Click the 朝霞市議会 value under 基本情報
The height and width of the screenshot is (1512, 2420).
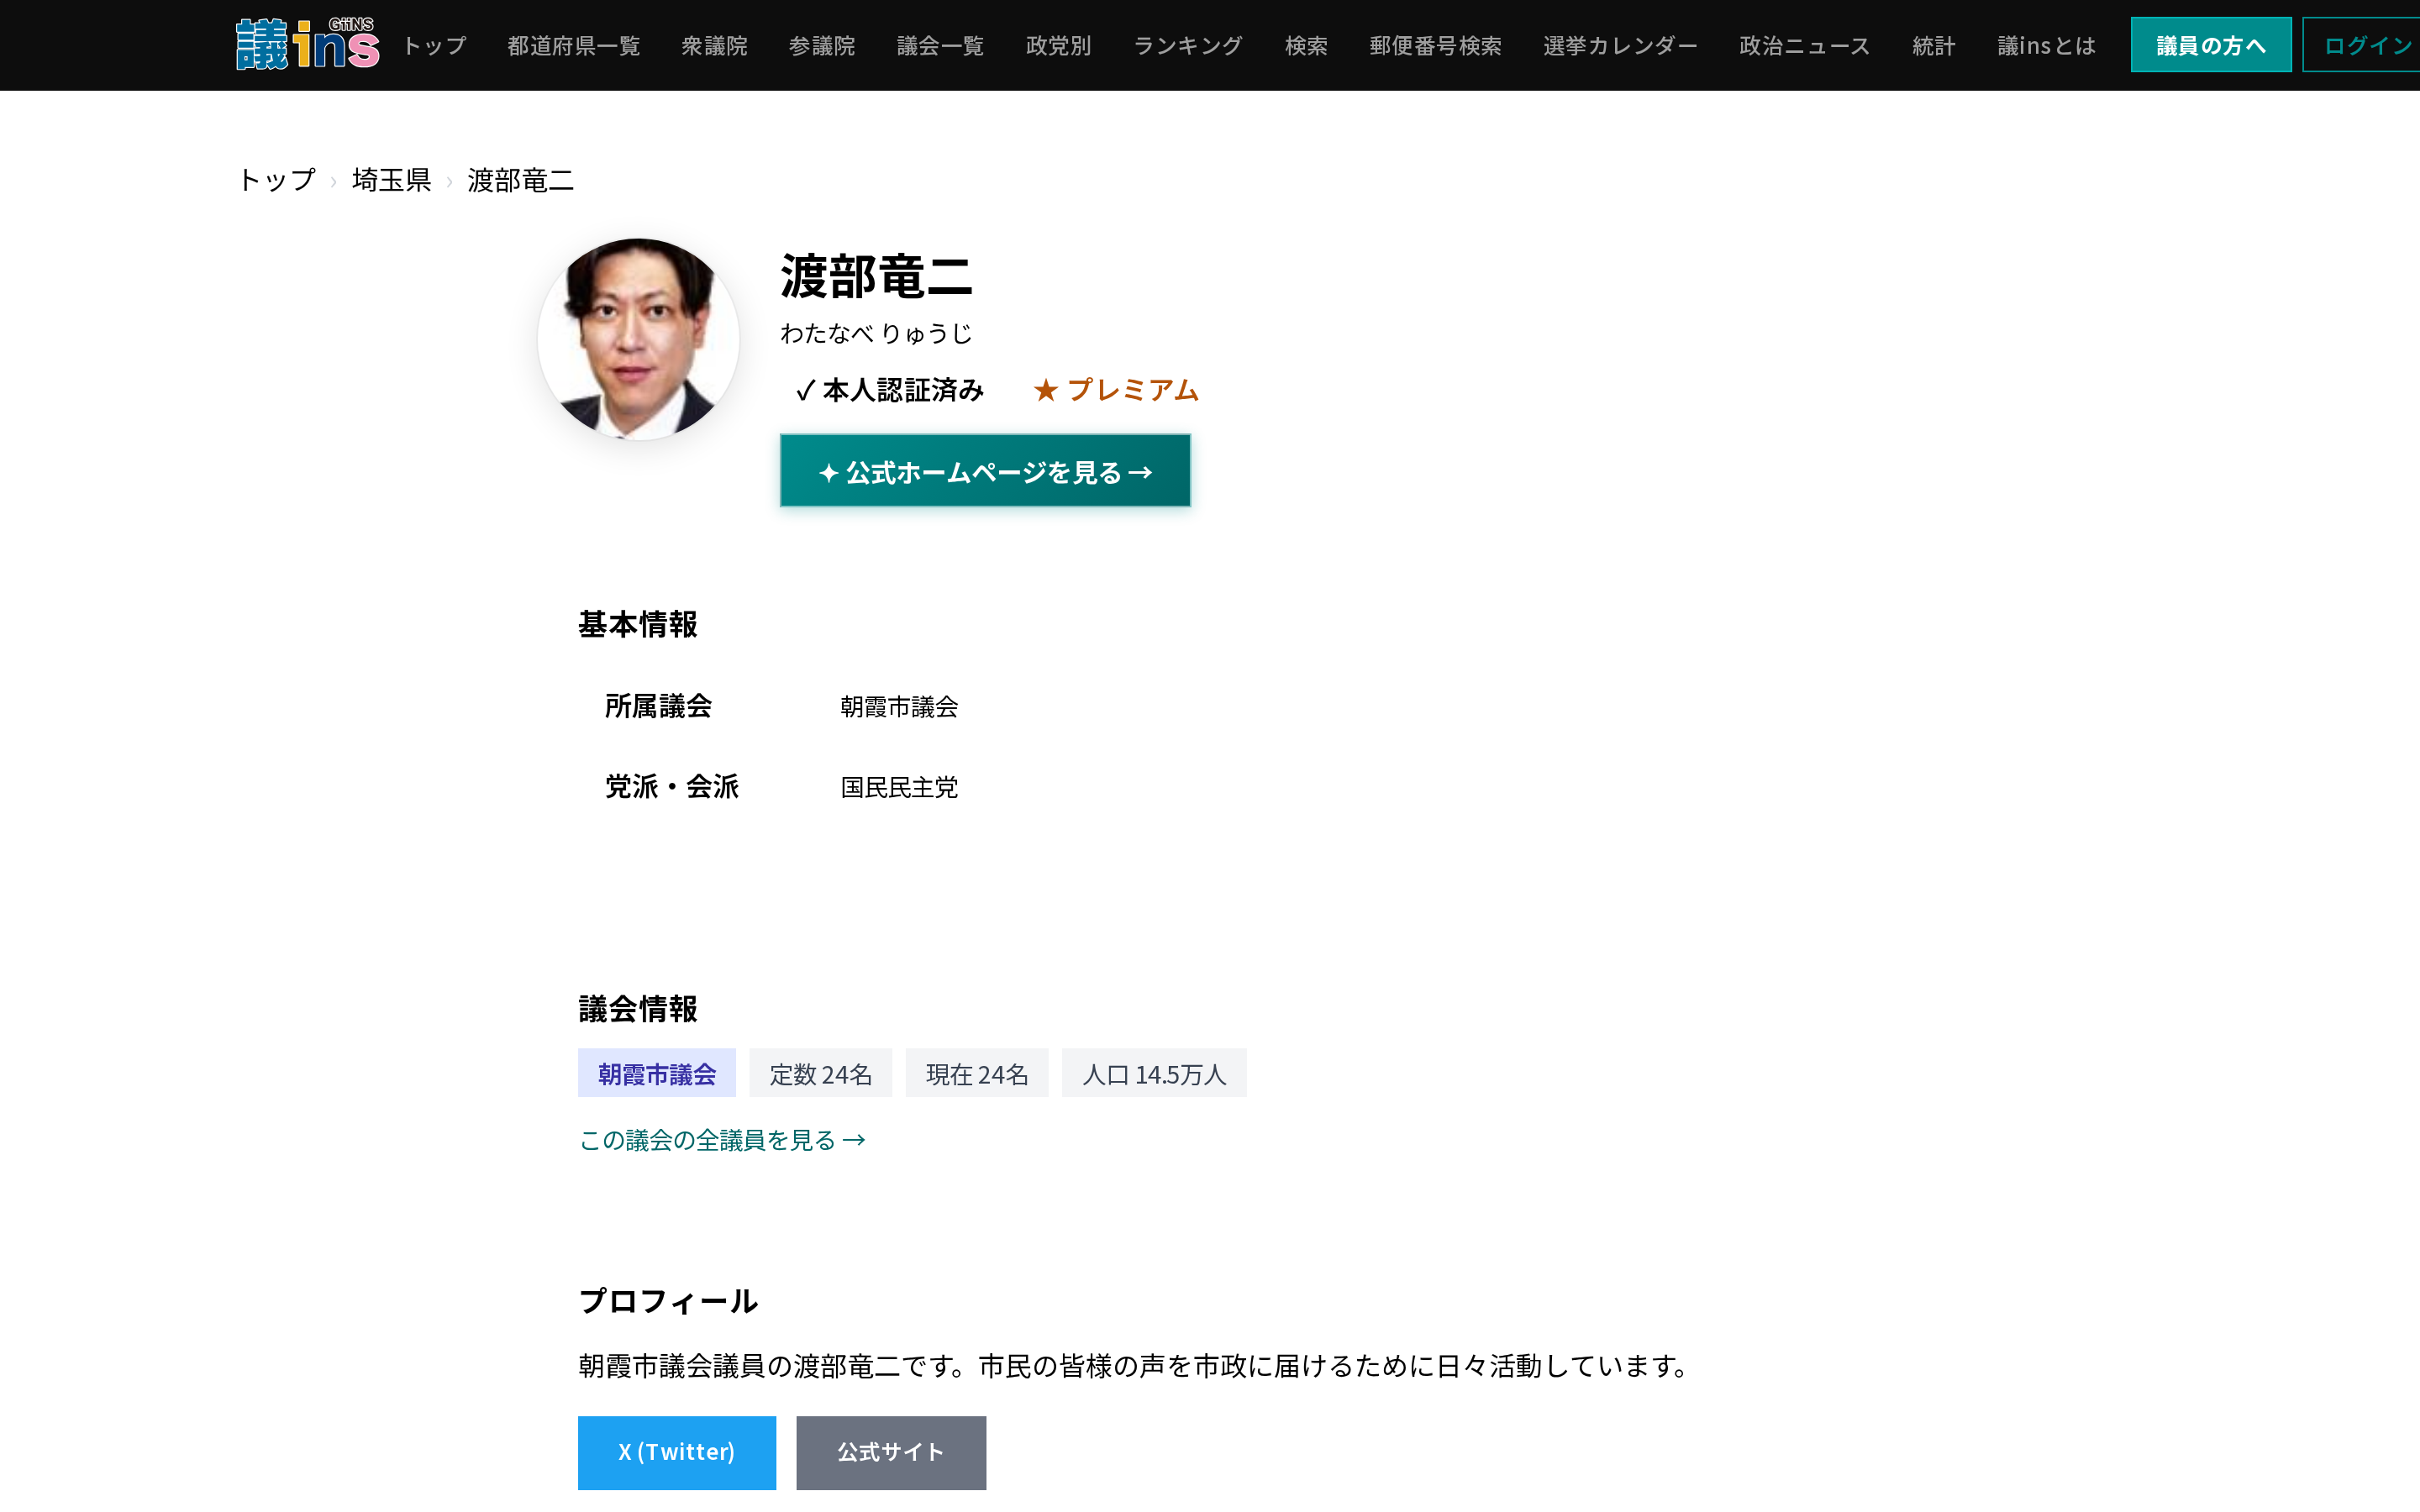click(899, 707)
